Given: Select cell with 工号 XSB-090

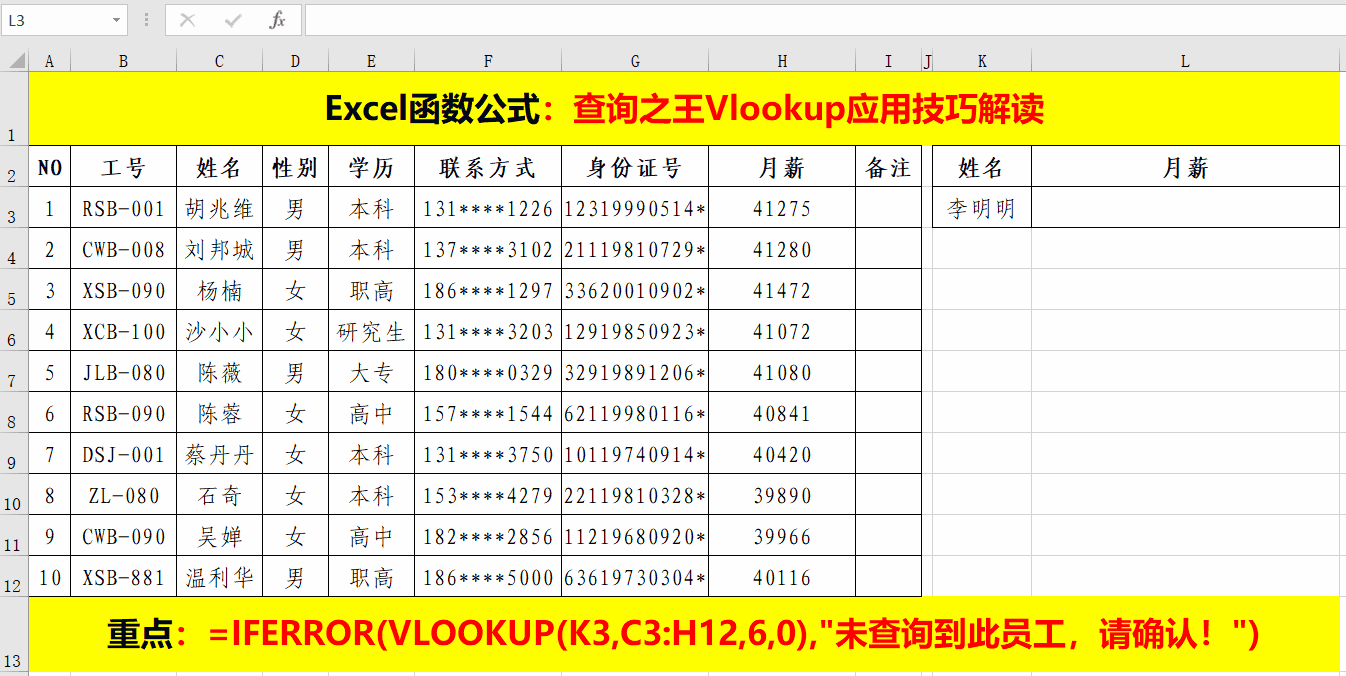Looking at the screenshot, I should [123, 289].
